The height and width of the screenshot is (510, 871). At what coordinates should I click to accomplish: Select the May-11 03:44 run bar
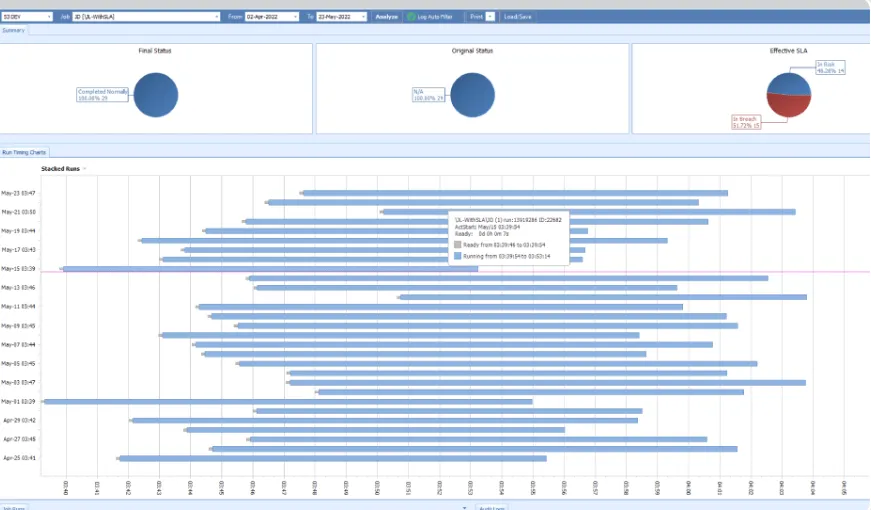pyautogui.click(x=440, y=307)
